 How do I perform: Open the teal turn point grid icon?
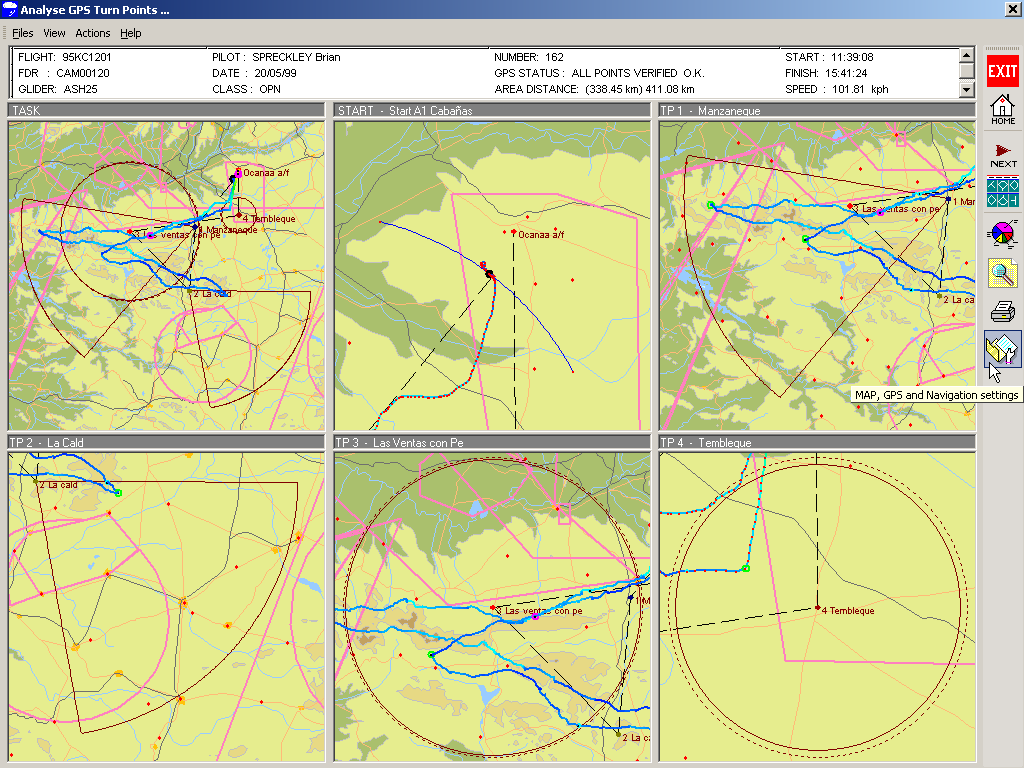tap(1003, 191)
